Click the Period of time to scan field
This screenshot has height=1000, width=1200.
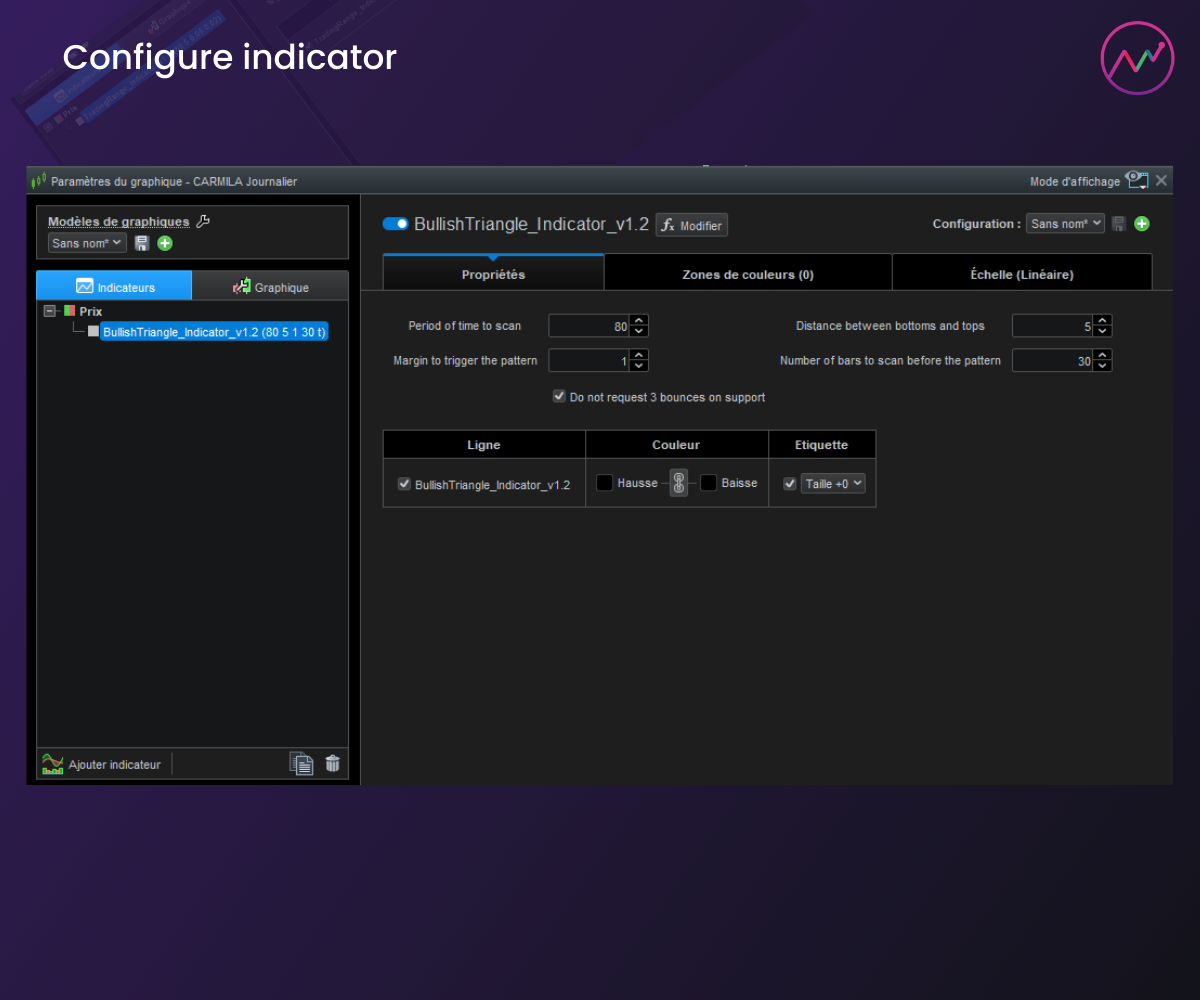pos(589,326)
